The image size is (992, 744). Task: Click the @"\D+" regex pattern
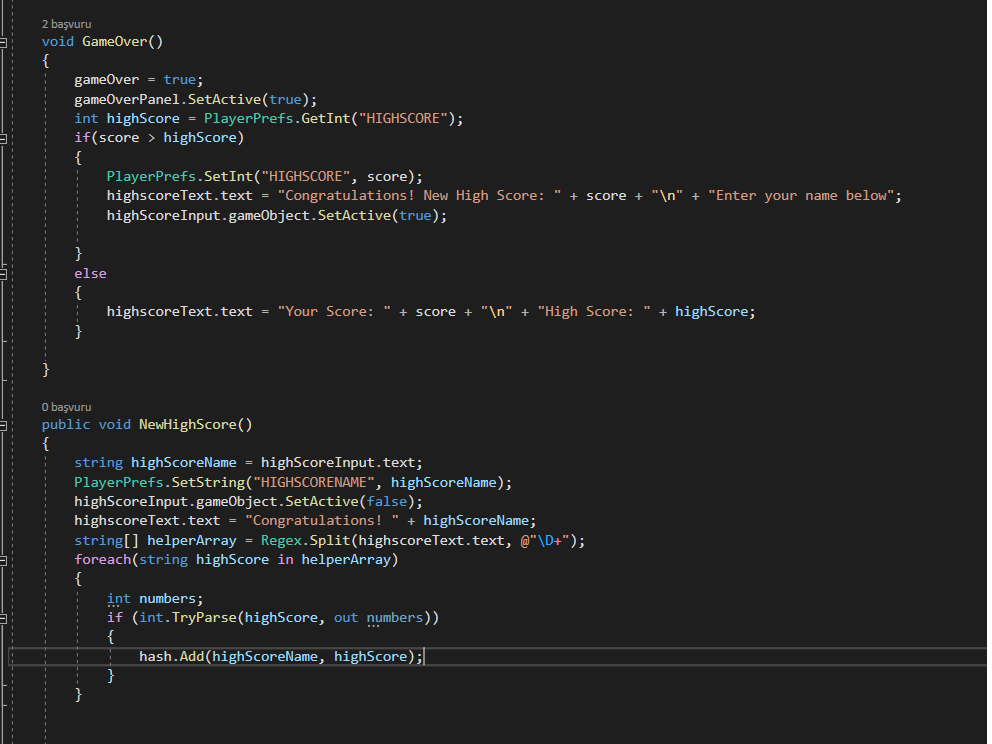[x=545, y=541]
